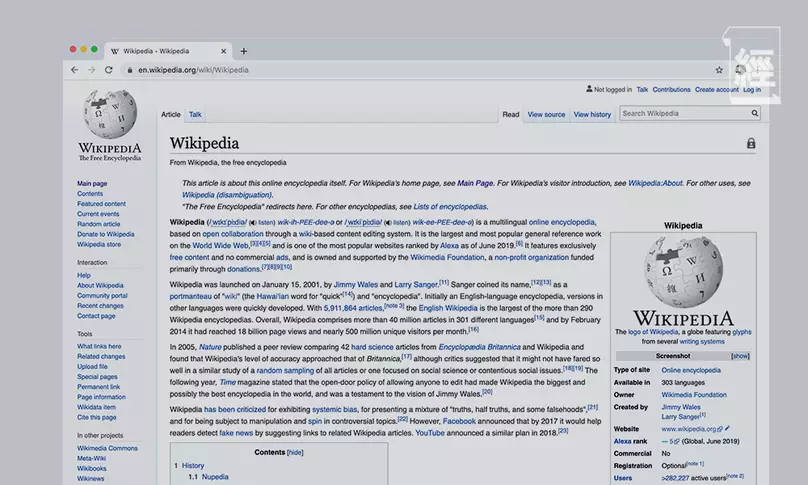Click the Log in link

tap(752, 90)
